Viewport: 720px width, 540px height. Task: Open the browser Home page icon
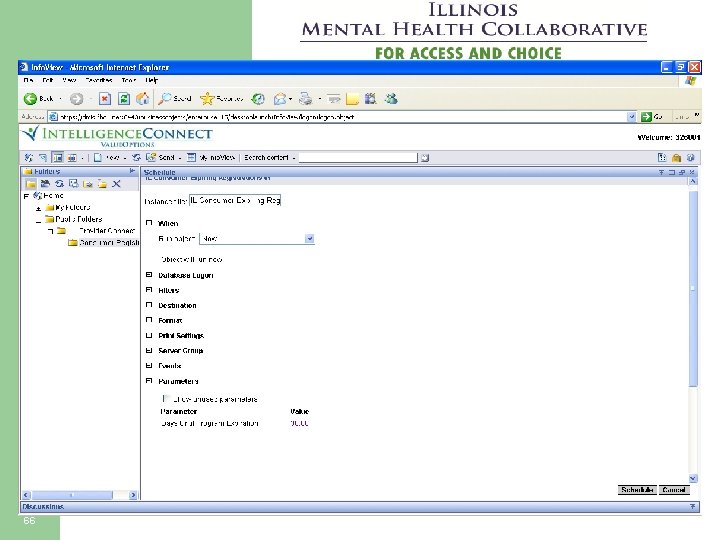click(x=143, y=98)
